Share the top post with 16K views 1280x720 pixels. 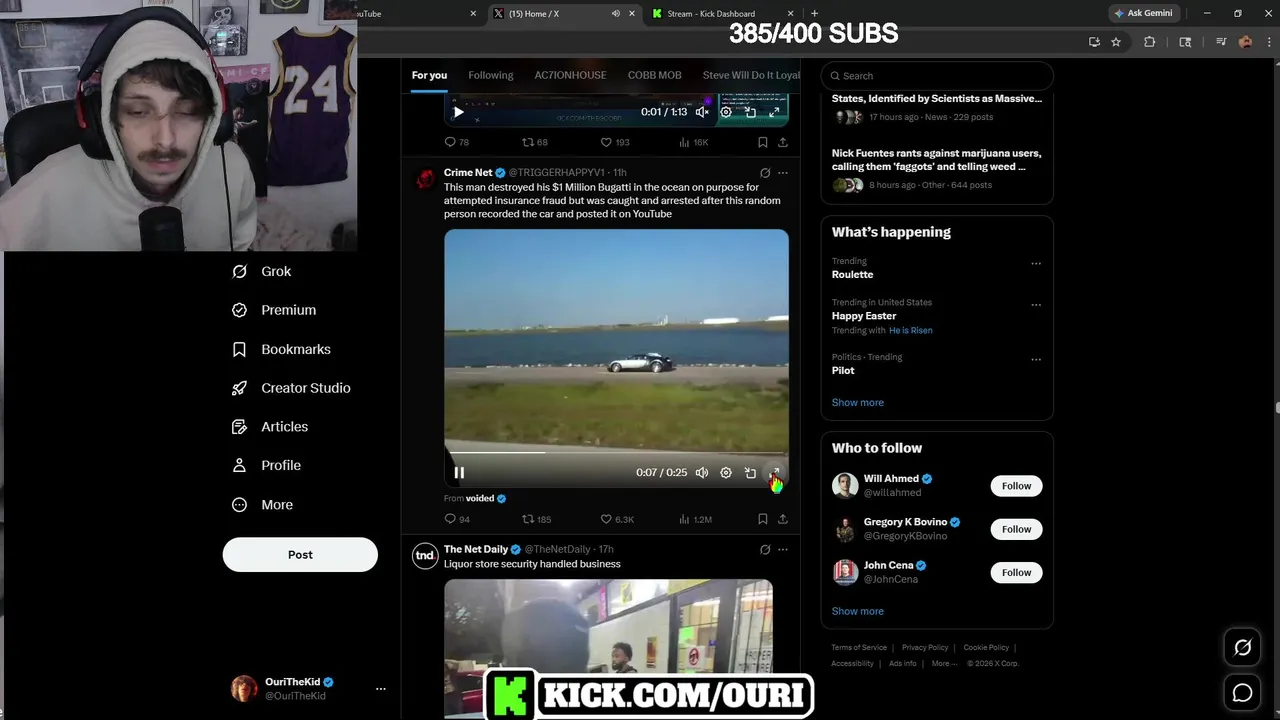click(782, 143)
